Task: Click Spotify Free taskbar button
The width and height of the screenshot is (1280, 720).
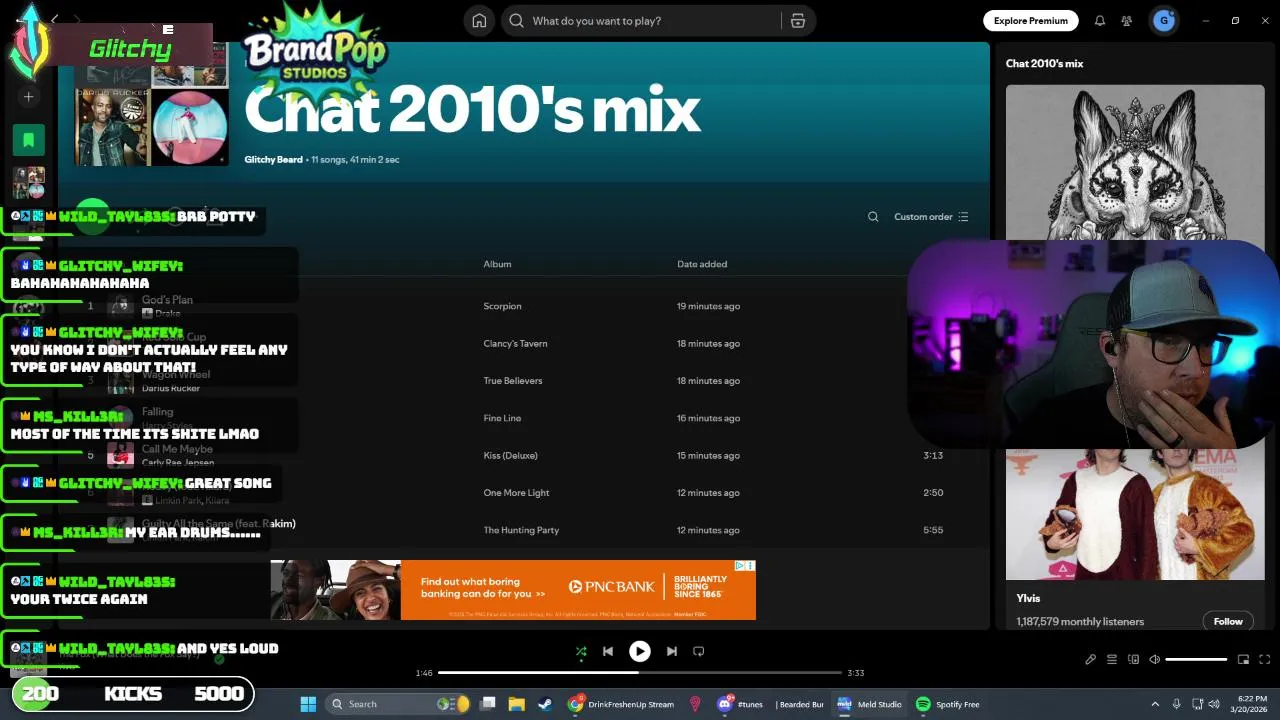Action: (x=948, y=704)
